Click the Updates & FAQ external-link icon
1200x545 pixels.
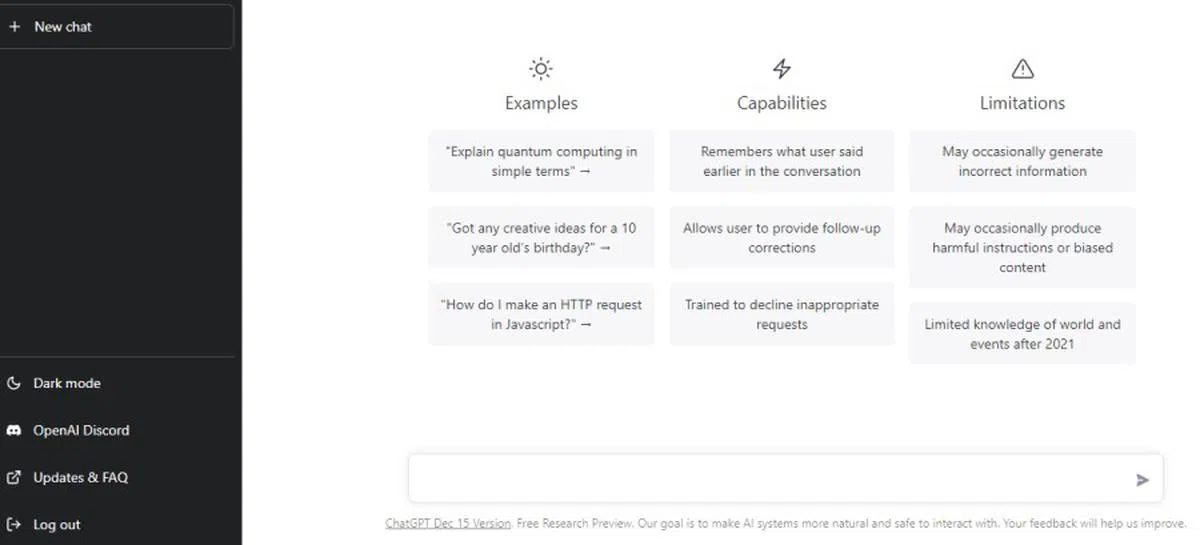point(14,478)
